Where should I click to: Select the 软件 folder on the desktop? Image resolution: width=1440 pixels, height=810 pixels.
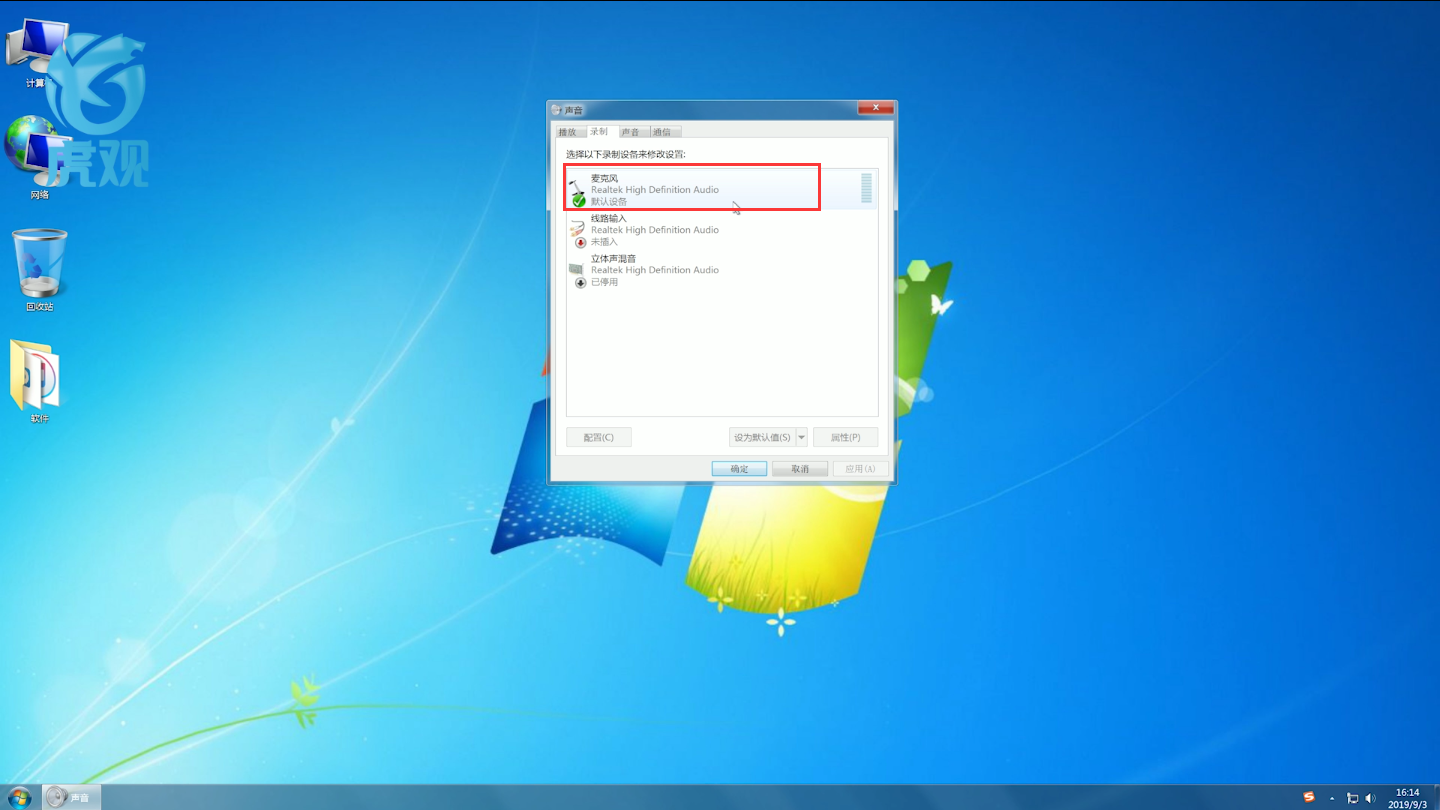click(x=38, y=381)
